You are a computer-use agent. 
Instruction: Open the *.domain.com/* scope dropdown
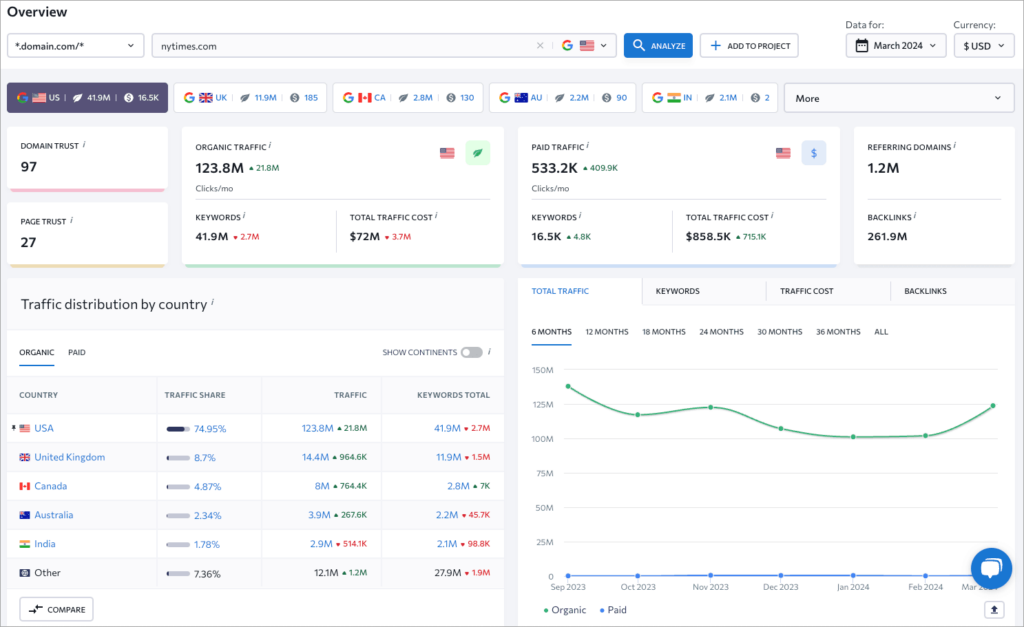click(x=75, y=46)
